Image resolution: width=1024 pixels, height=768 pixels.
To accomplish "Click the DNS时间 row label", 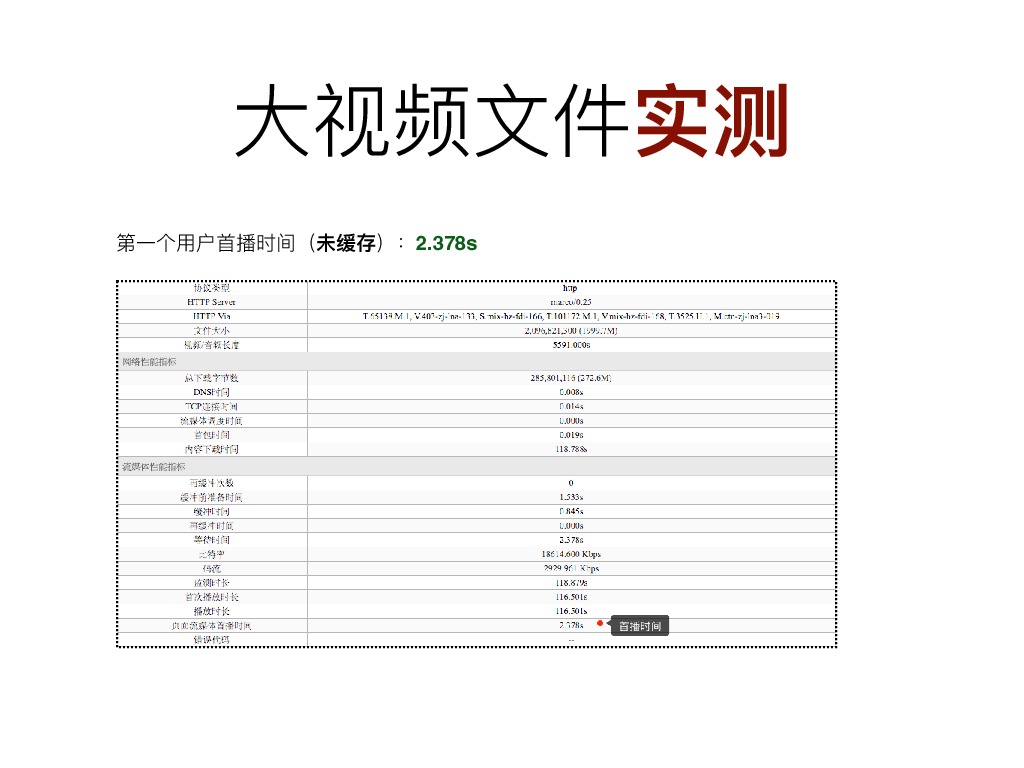I will [211, 392].
